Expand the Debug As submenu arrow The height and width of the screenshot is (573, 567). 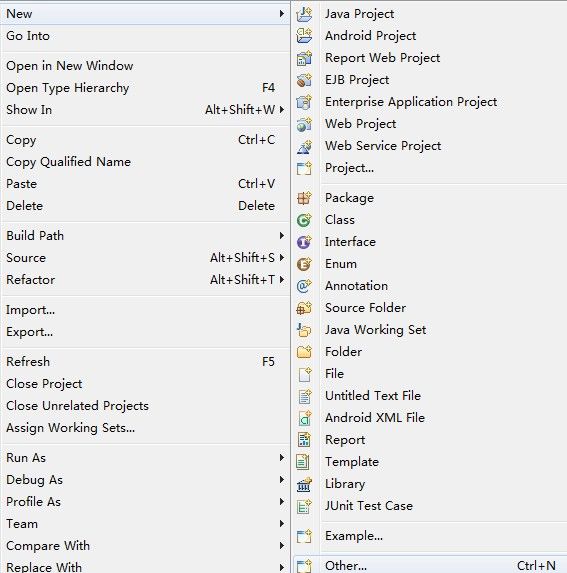click(282, 479)
